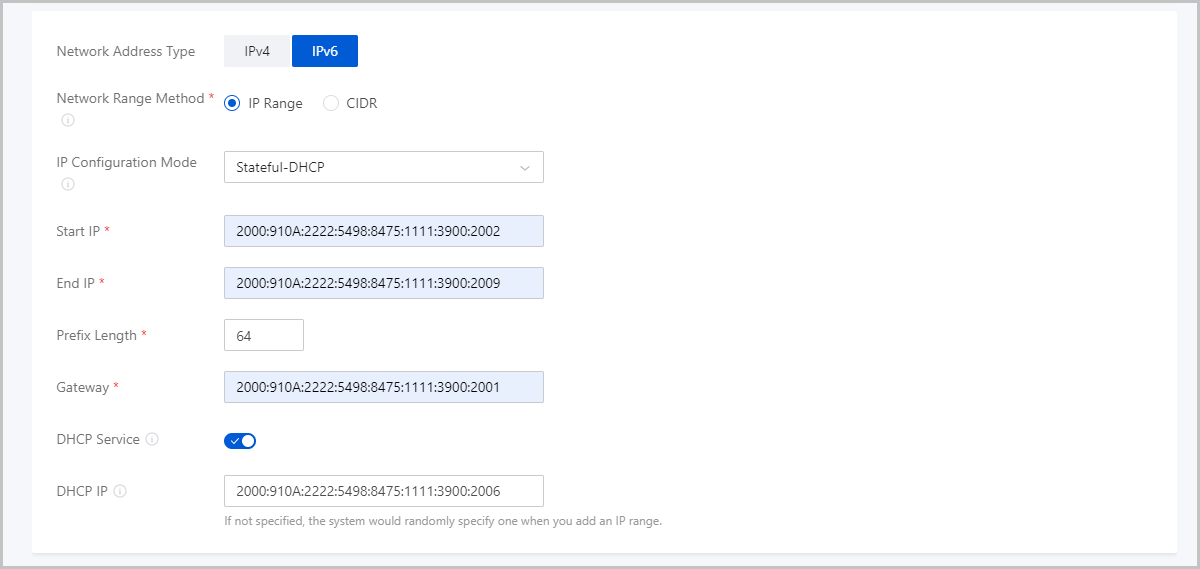Disable the DHCP Service toggle switch

coord(240,440)
